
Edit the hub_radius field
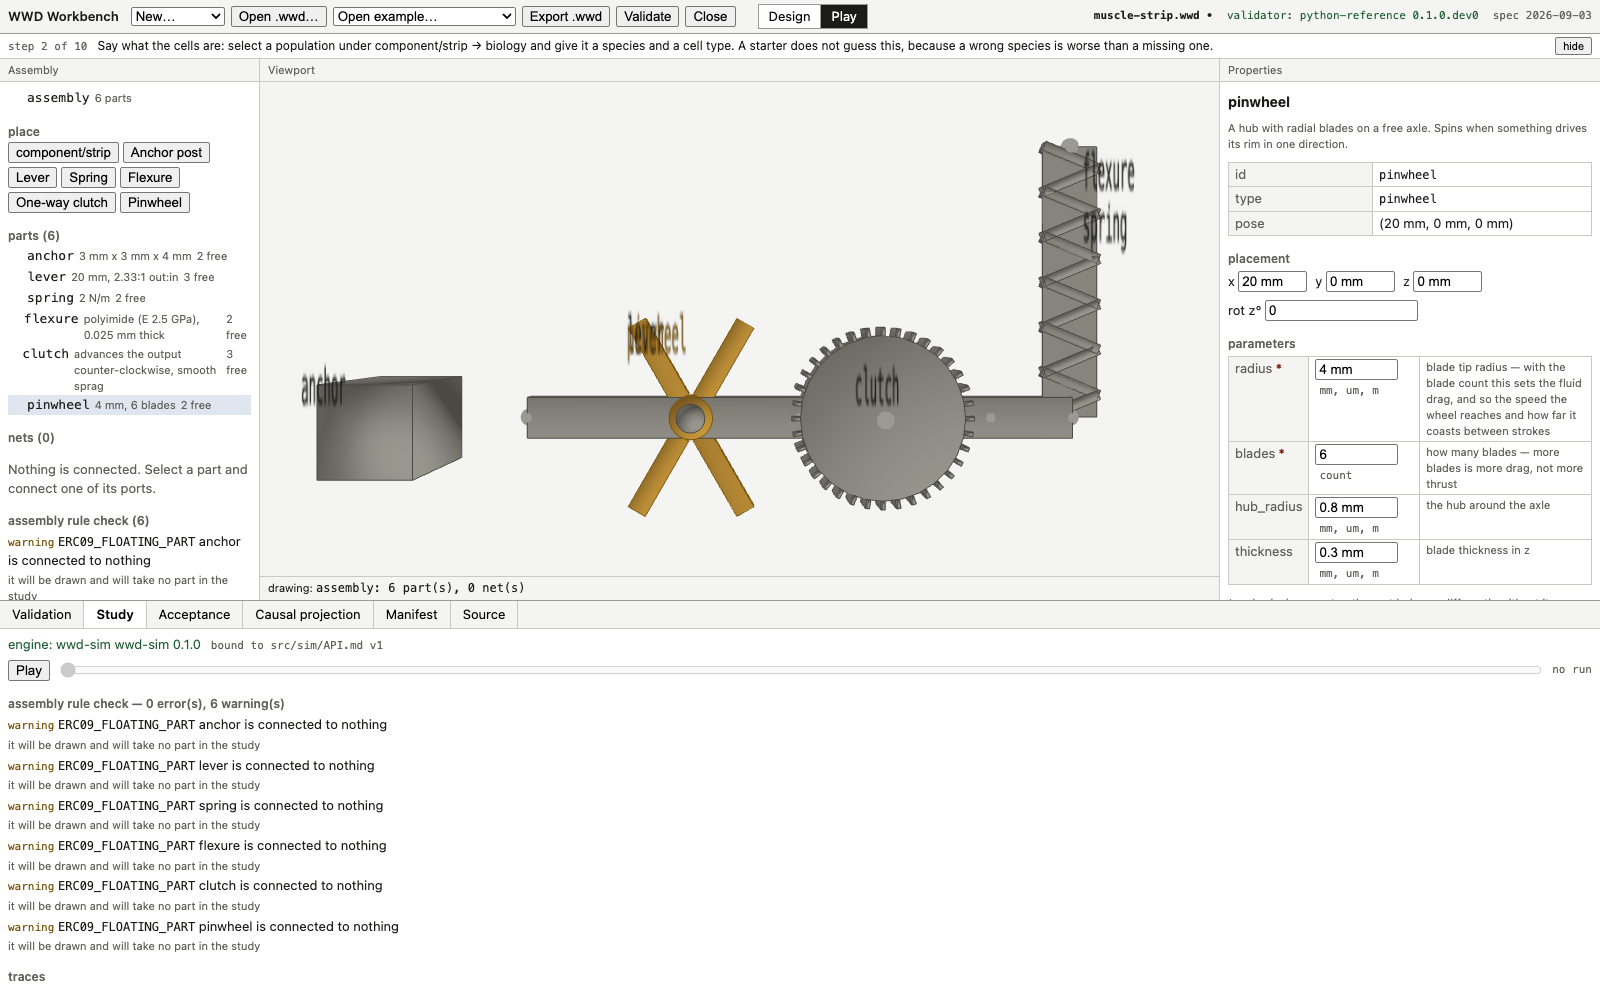click(1356, 508)
